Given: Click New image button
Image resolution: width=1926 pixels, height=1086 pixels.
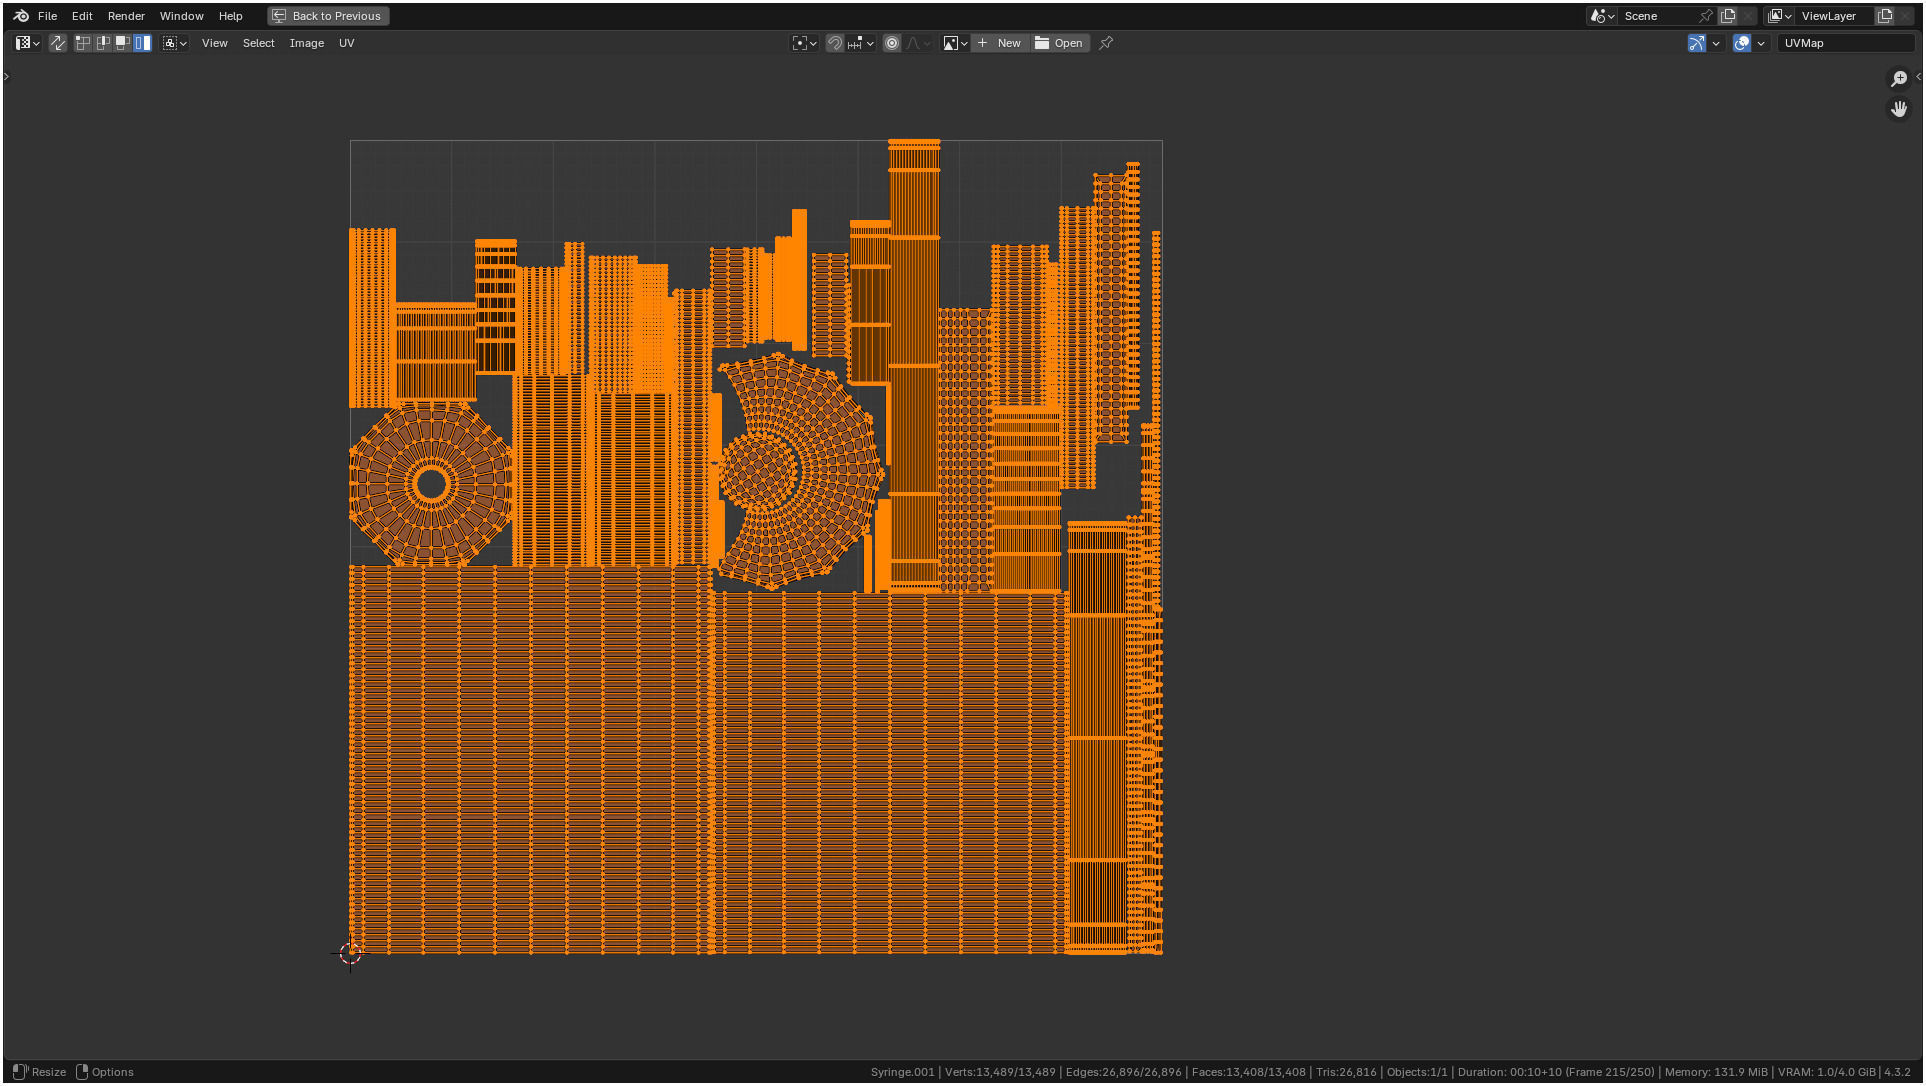Looking at the screenshot, I should [1000, 43].
